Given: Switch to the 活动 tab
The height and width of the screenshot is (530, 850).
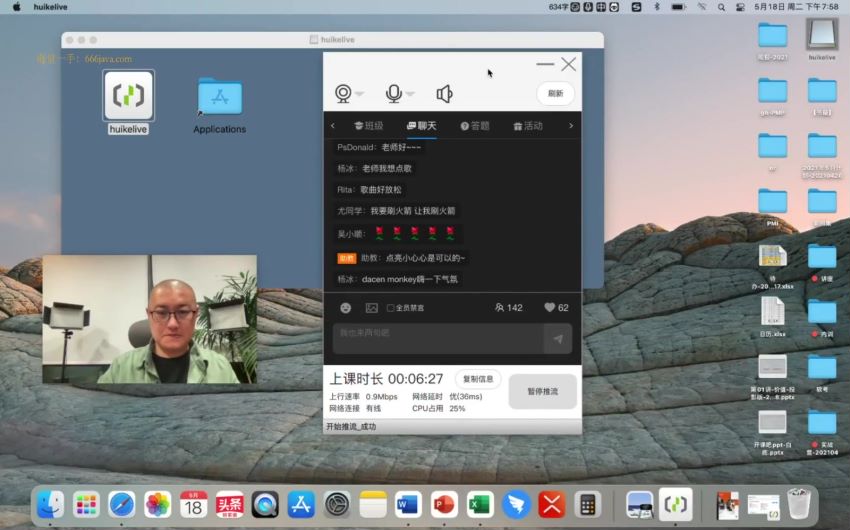Looking at the screenshot, I should click(528, 126).
